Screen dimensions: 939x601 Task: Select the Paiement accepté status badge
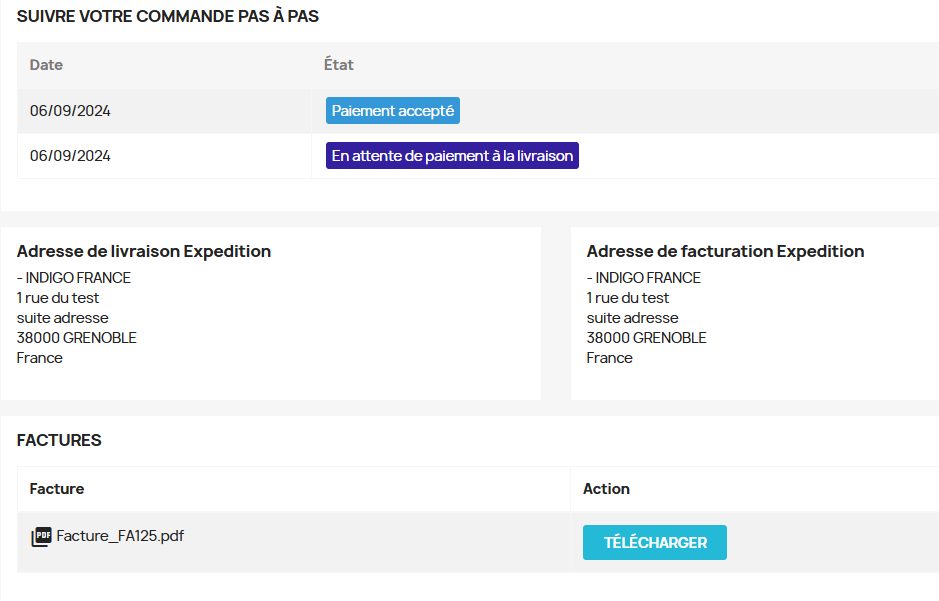click(x=393, y=111)
